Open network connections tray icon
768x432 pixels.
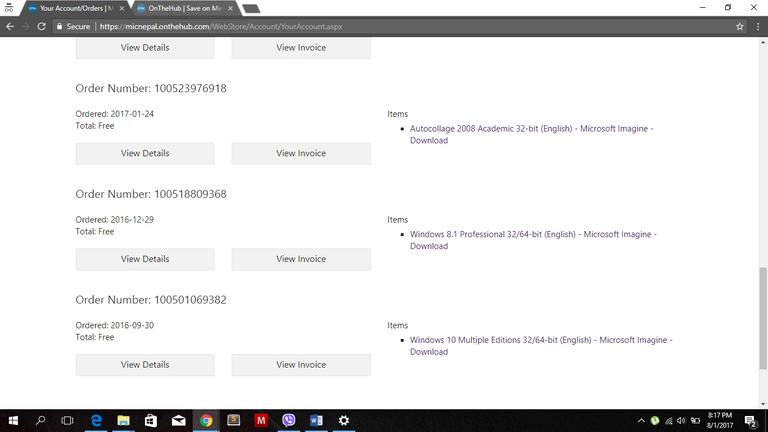coord(669,421)
